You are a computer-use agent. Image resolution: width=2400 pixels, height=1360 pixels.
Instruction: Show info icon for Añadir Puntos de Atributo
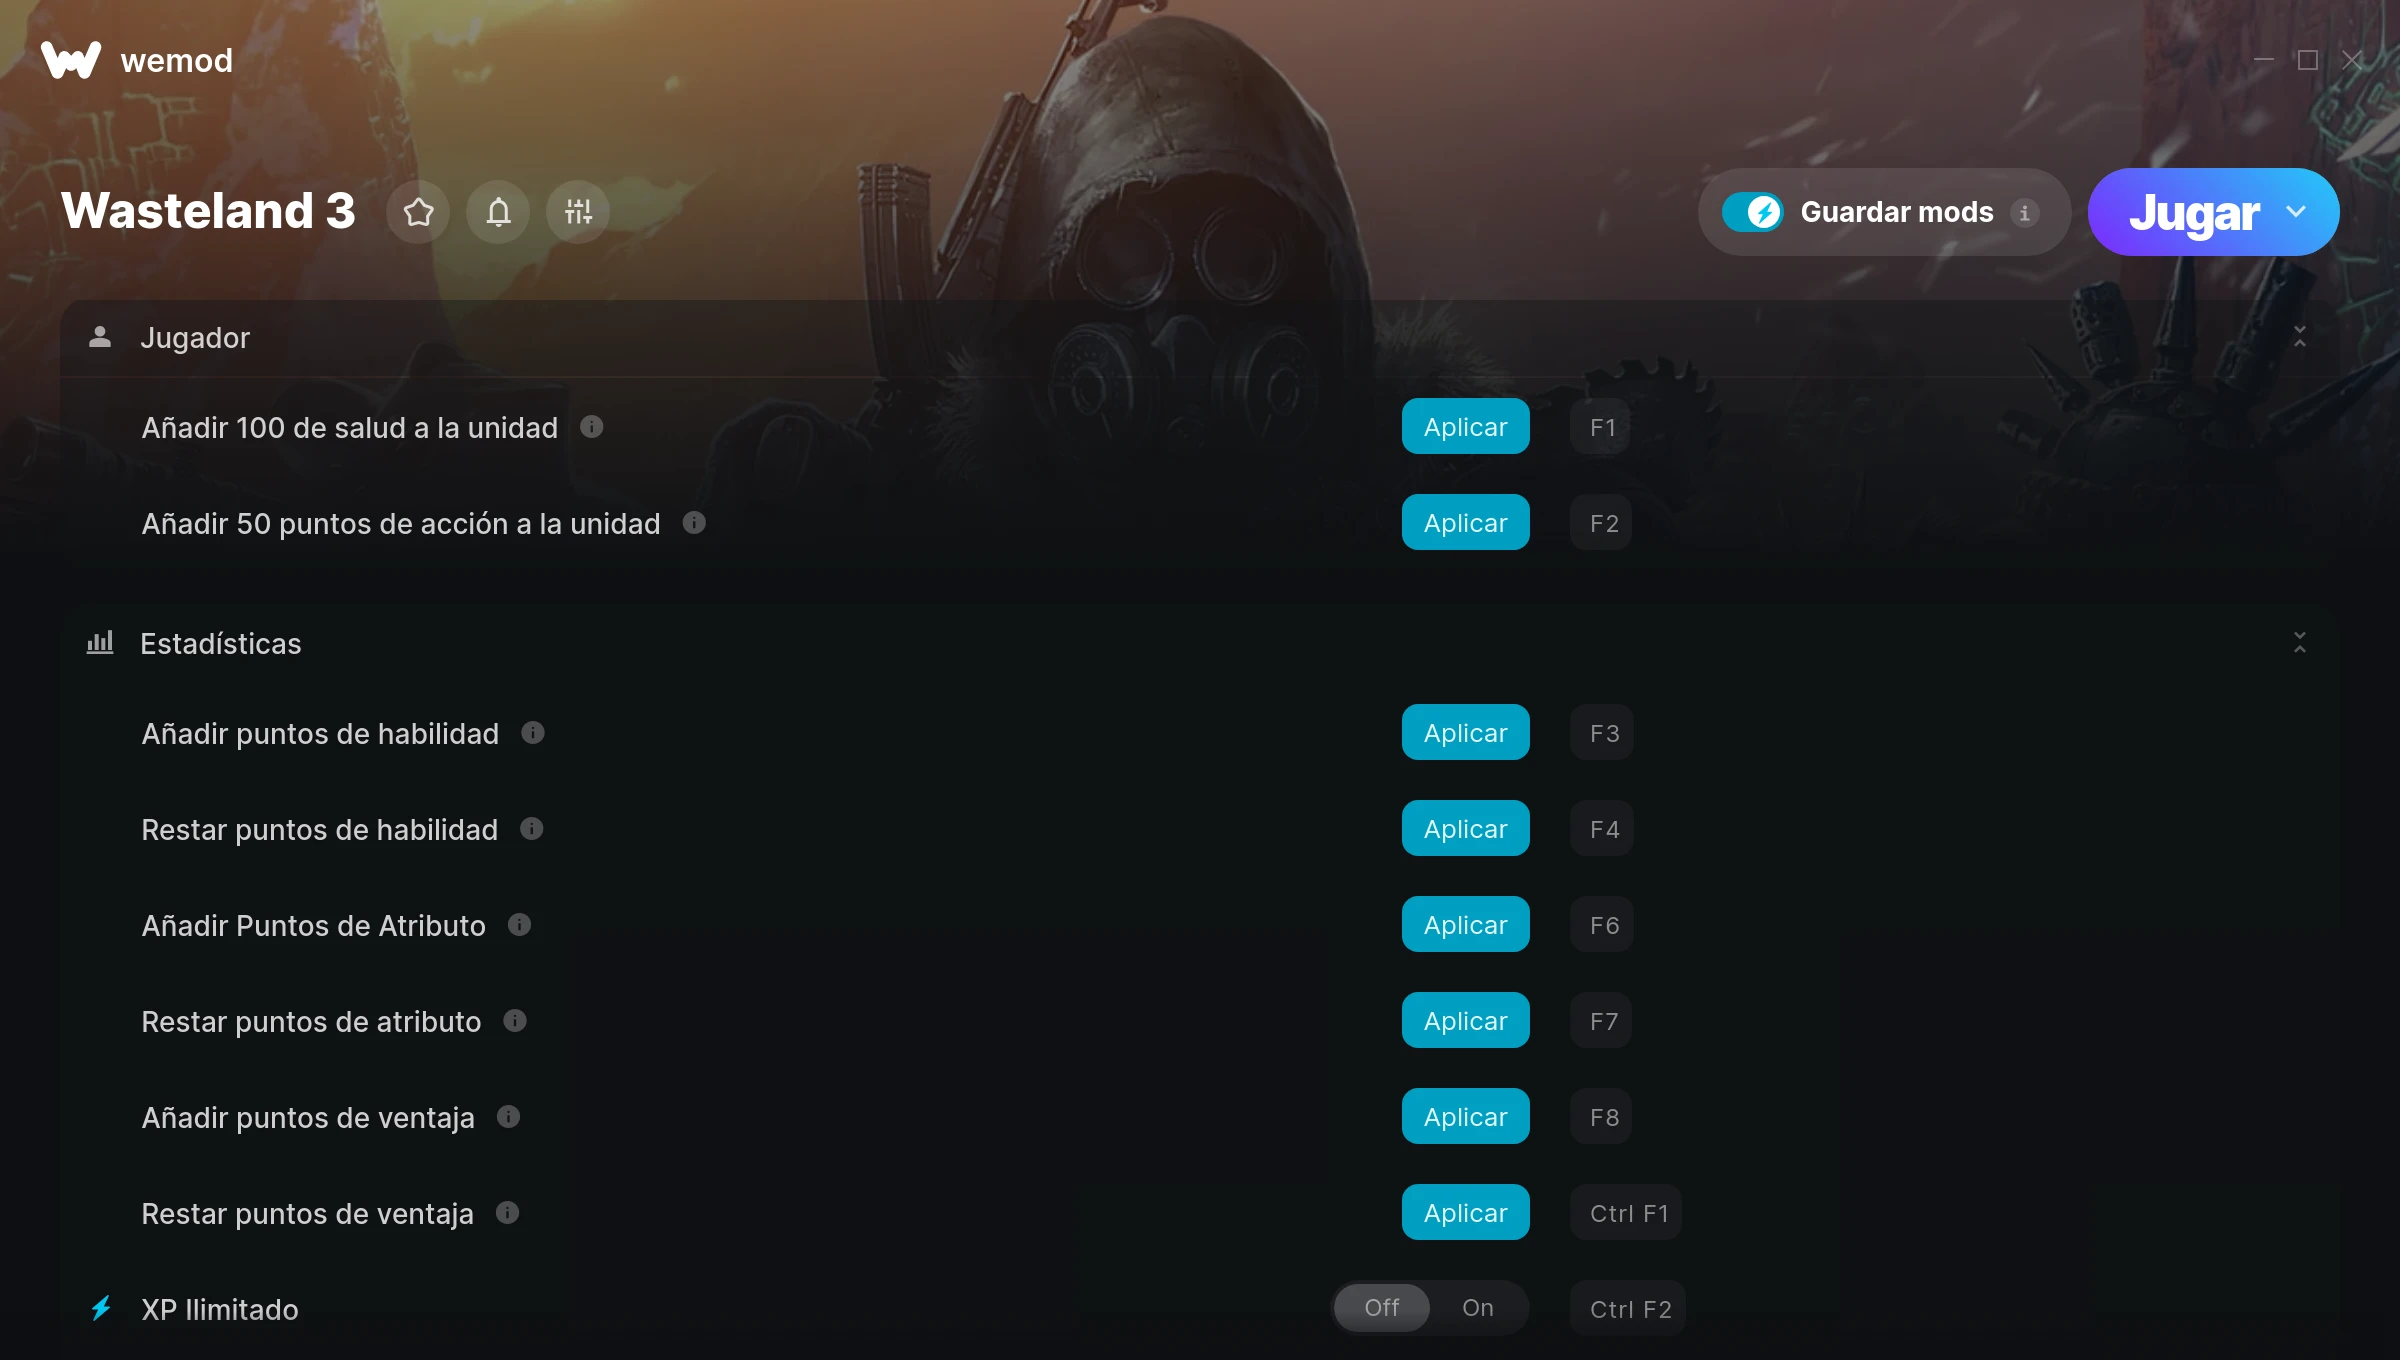coord(519,925)
